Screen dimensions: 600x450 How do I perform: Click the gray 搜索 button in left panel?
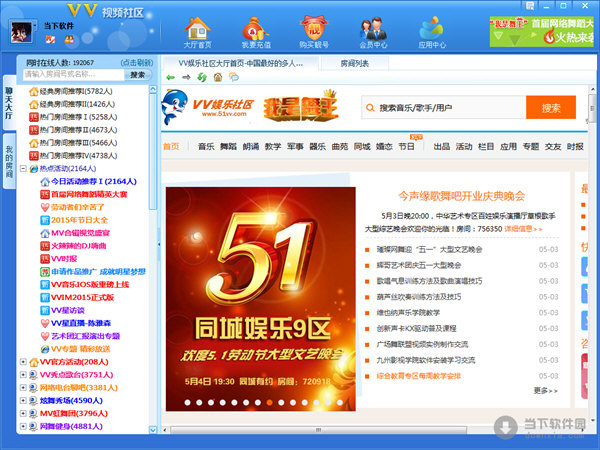(138, 75)
